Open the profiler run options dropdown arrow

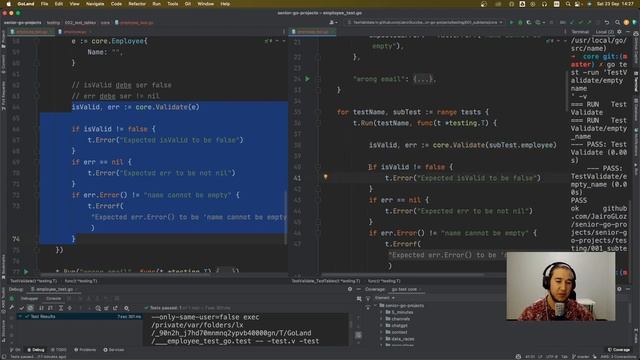coord(543,22)
